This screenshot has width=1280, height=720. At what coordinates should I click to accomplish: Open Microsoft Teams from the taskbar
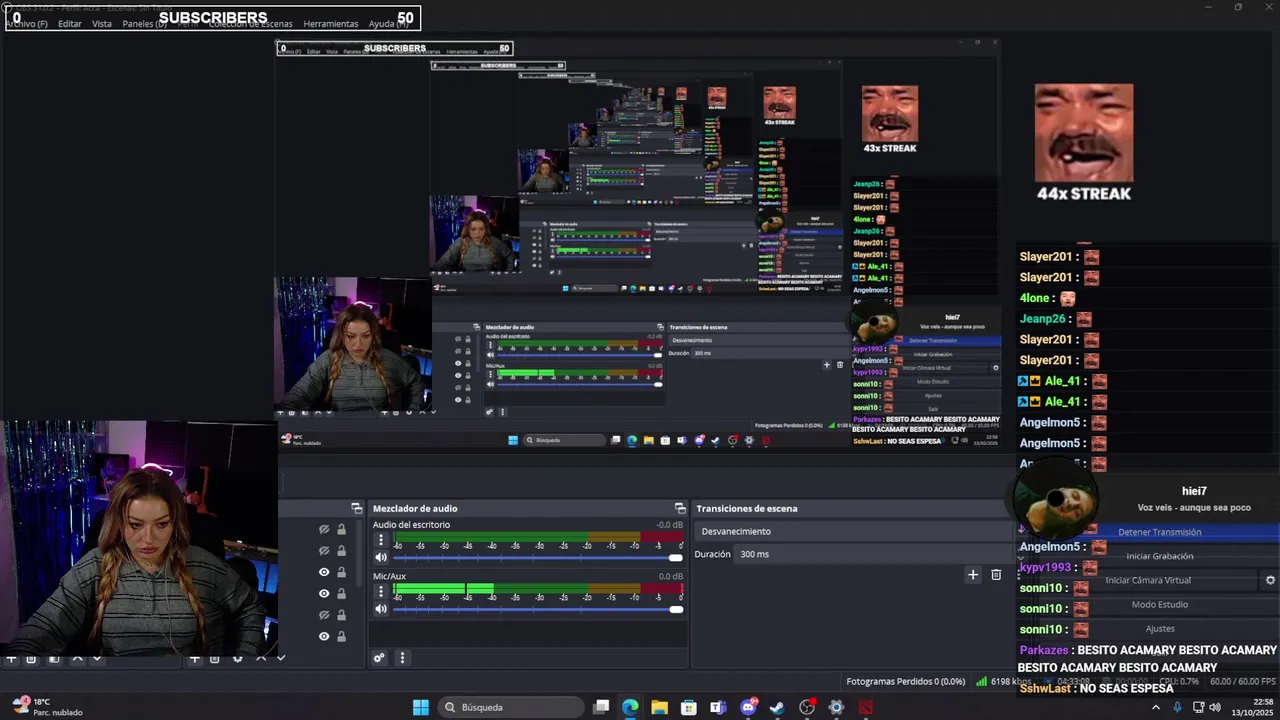pos(718,707)
